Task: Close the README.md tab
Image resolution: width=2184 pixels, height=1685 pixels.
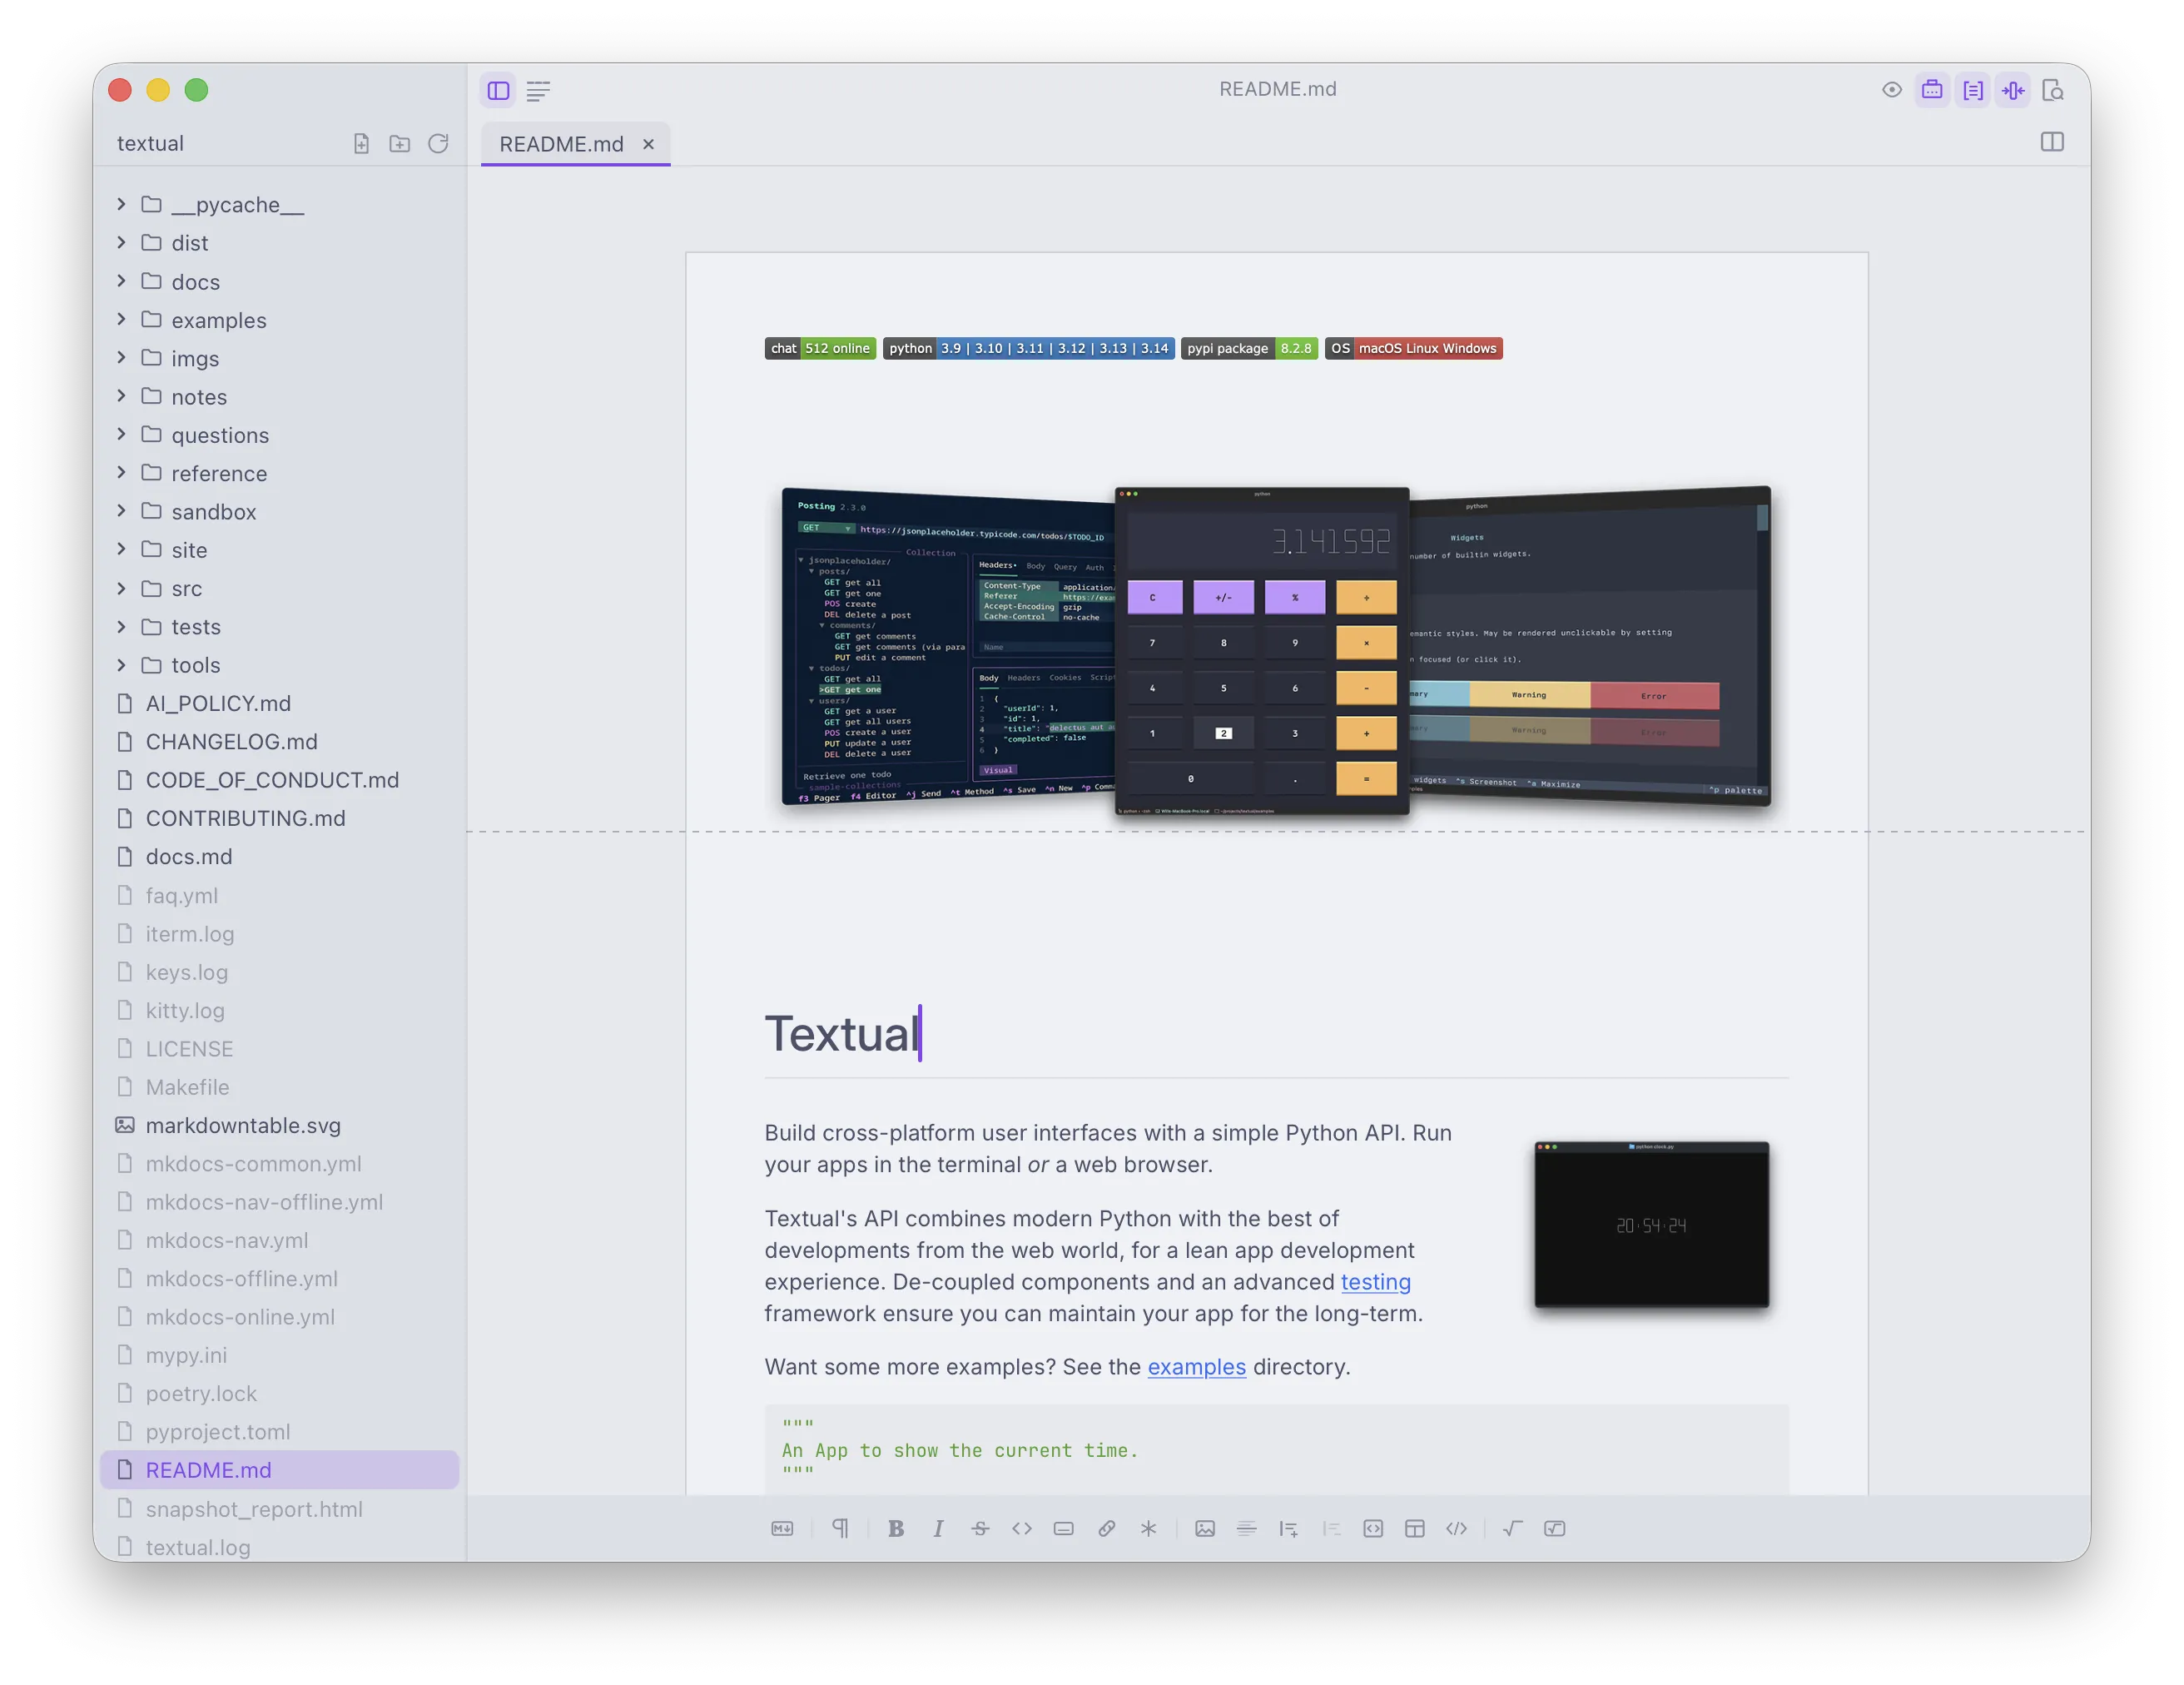Action: [x=648, y=144]
